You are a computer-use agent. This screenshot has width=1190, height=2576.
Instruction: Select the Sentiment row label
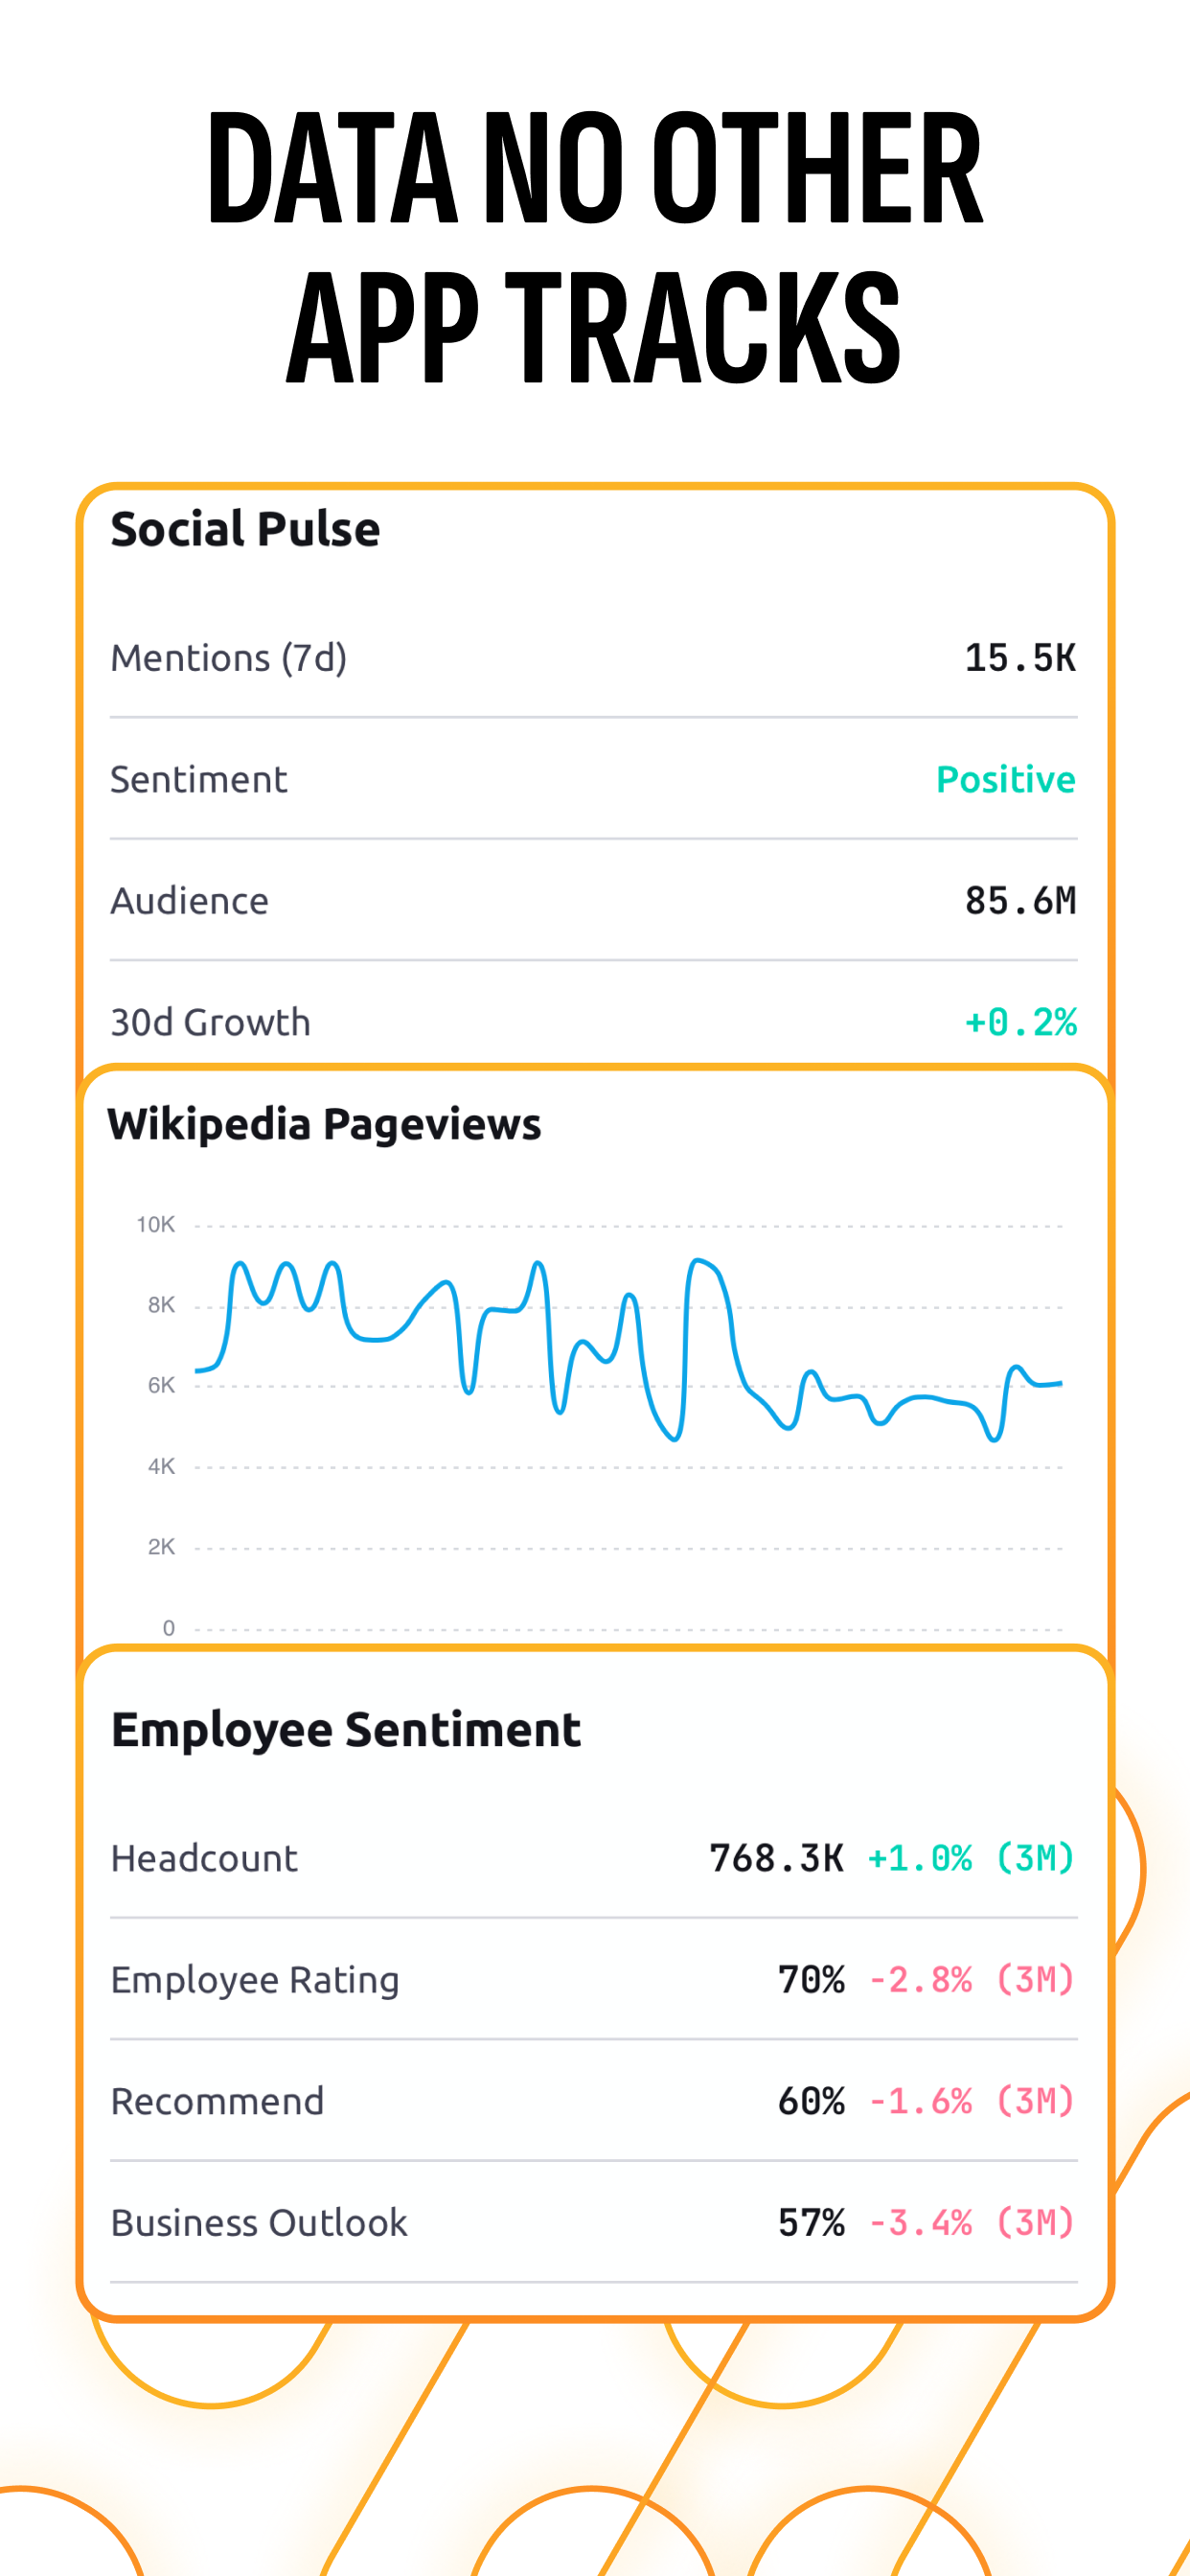coord(198,780)
